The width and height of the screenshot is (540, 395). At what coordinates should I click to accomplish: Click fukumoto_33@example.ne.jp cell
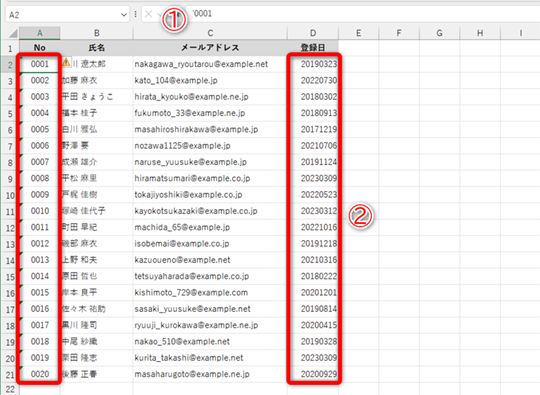pyautogui.click(x=210, y=113)
